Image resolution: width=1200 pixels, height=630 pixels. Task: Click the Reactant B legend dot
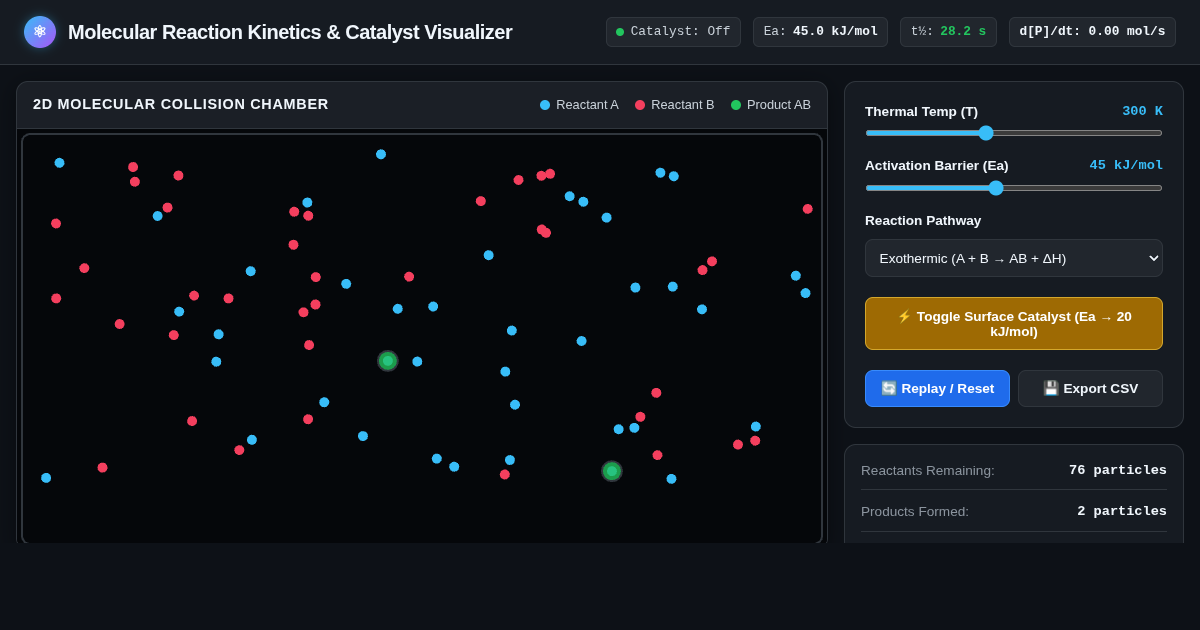coord(640,105)
